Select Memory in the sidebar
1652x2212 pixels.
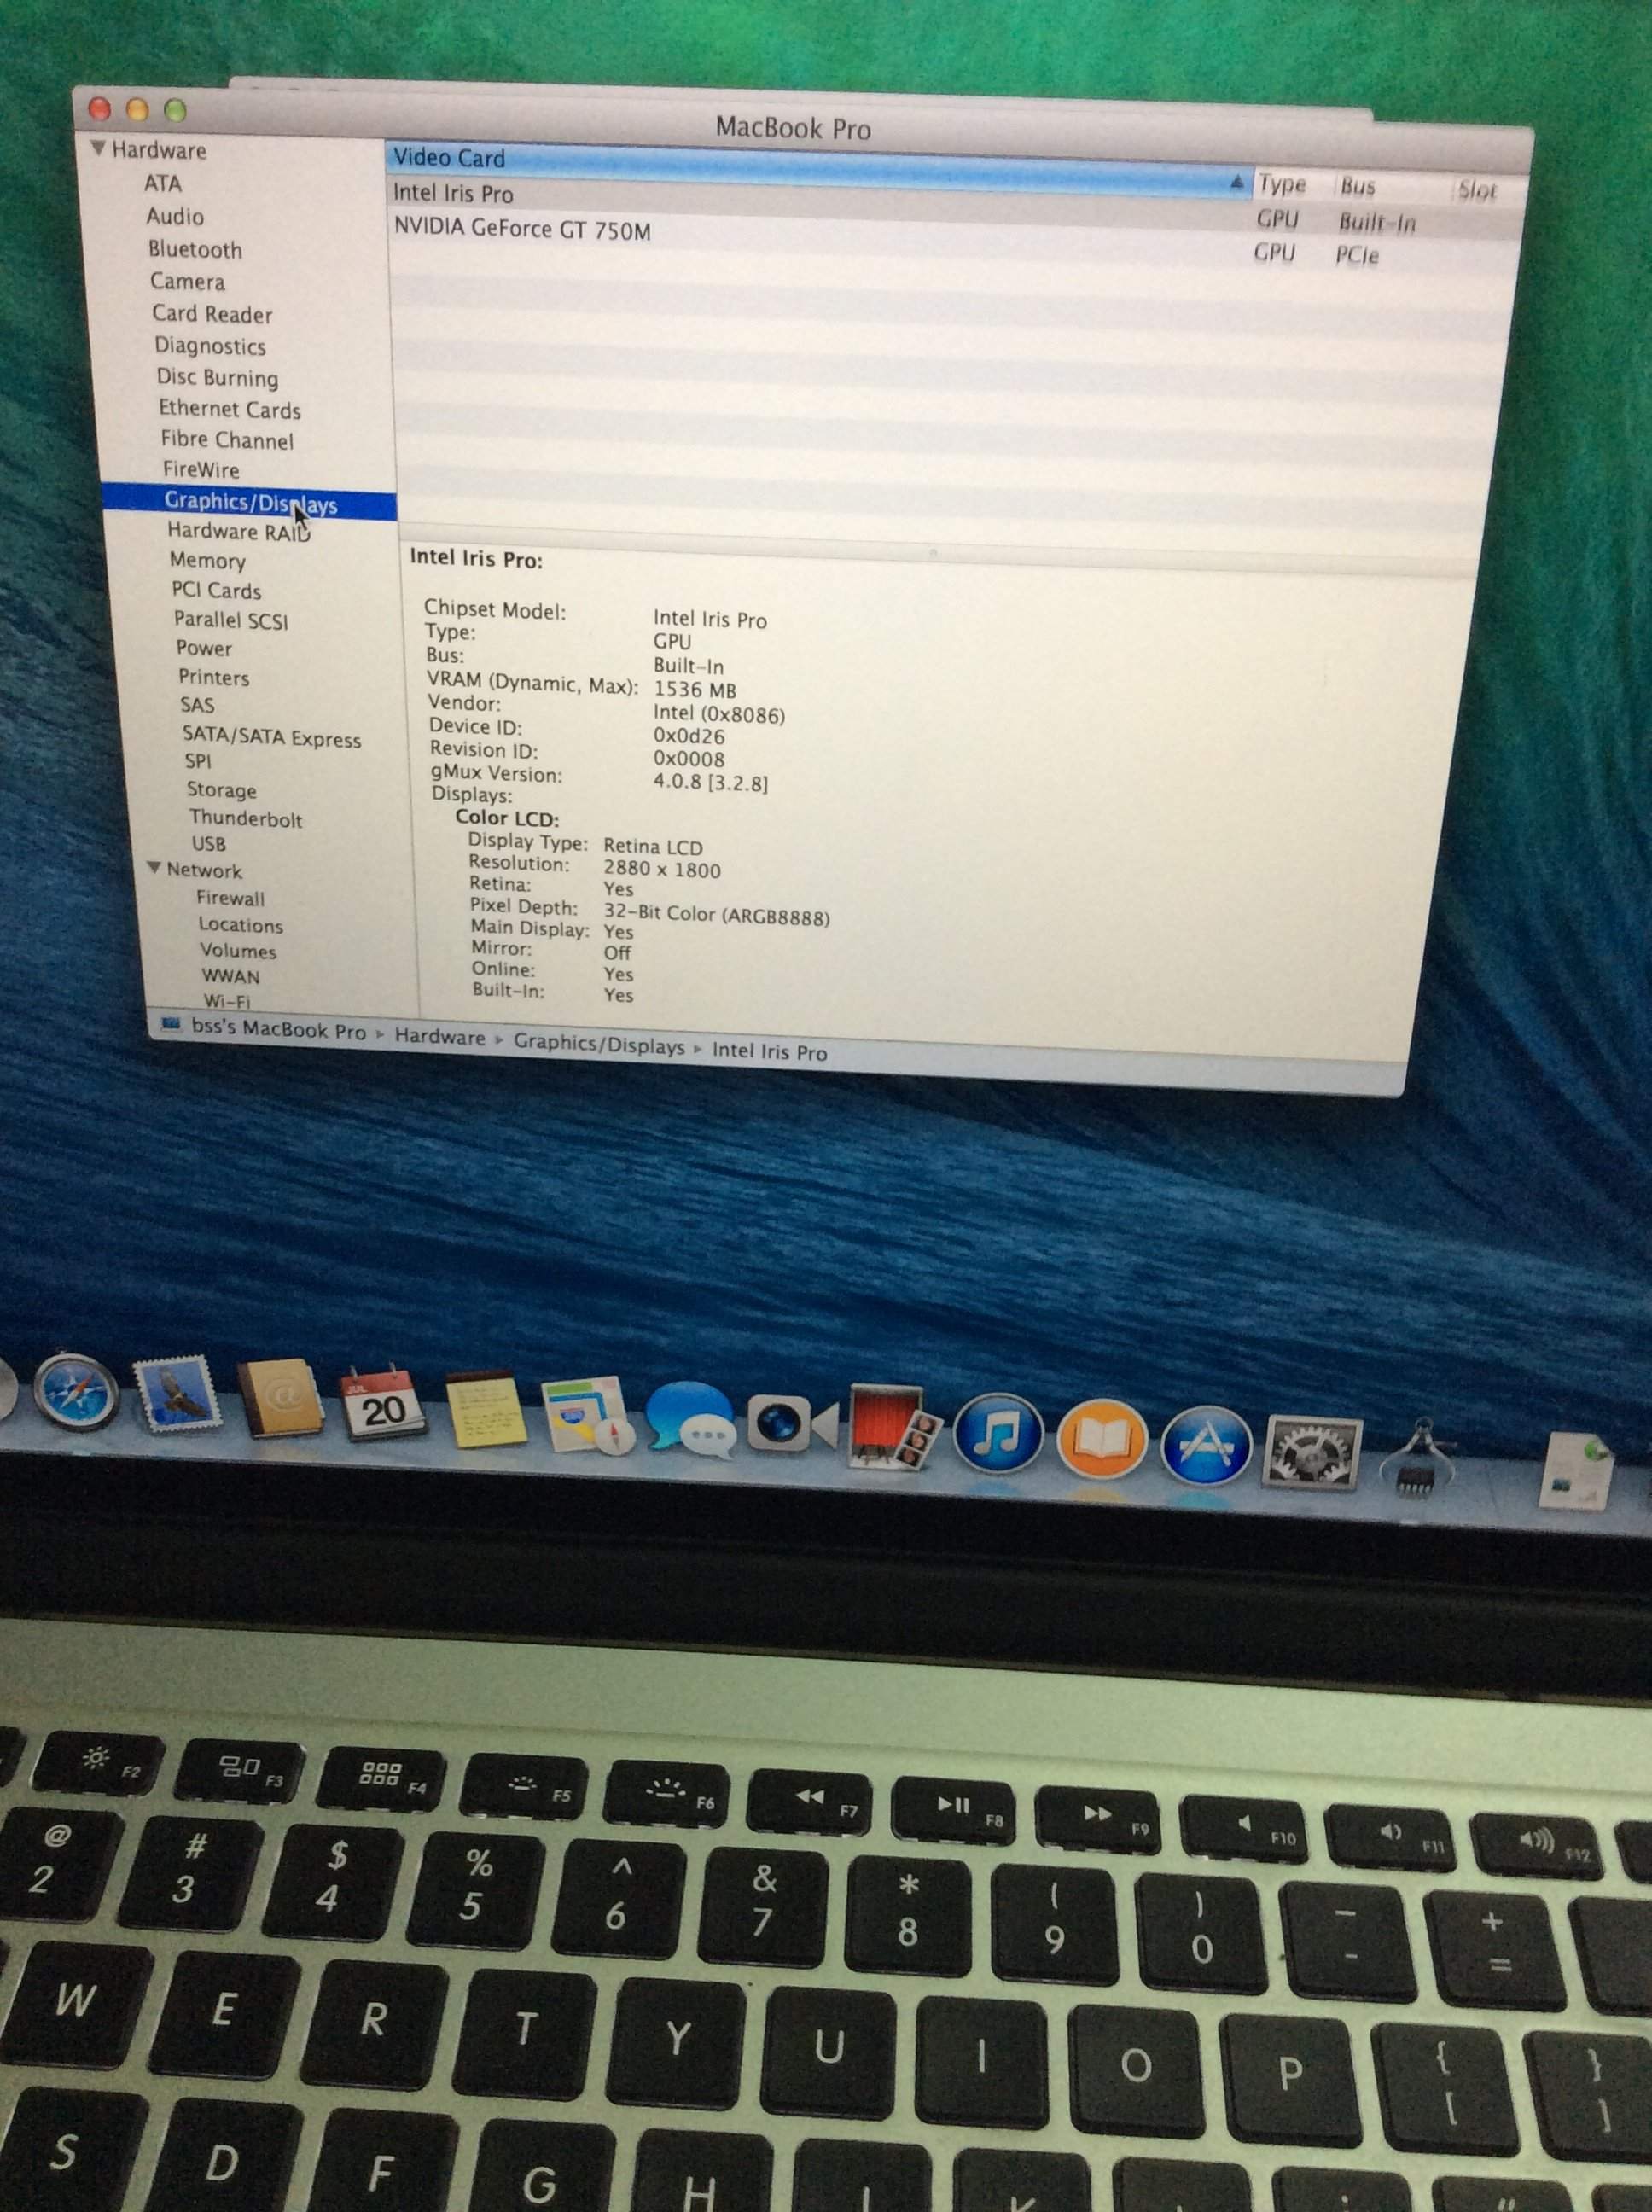pos(207,561)
